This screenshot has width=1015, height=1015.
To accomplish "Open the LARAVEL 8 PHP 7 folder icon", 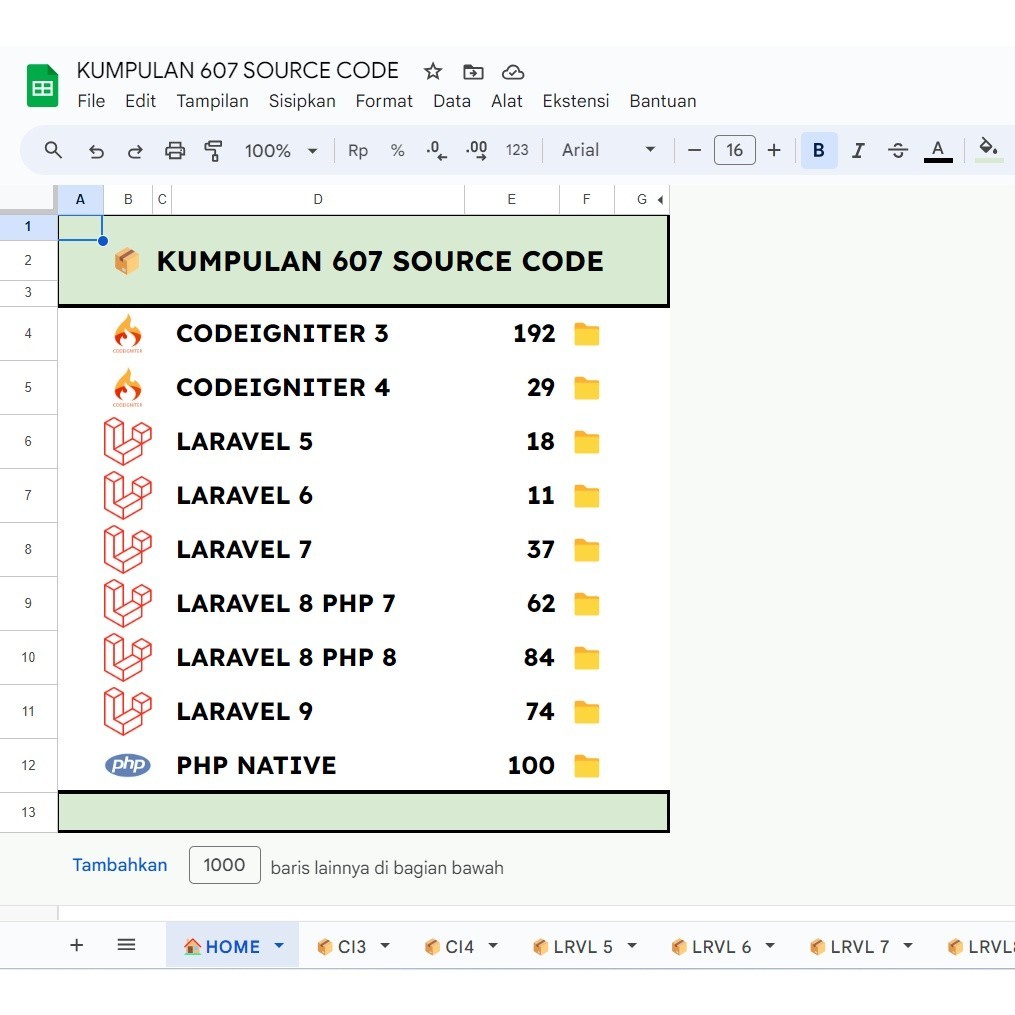I will point(586,604).
